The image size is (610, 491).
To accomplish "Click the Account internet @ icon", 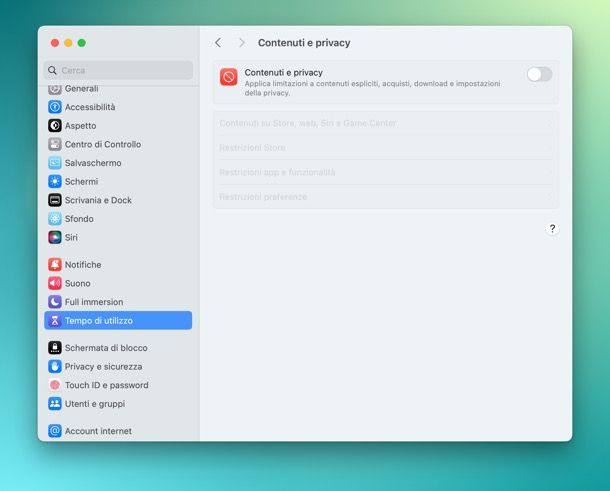I will (55, 431).
